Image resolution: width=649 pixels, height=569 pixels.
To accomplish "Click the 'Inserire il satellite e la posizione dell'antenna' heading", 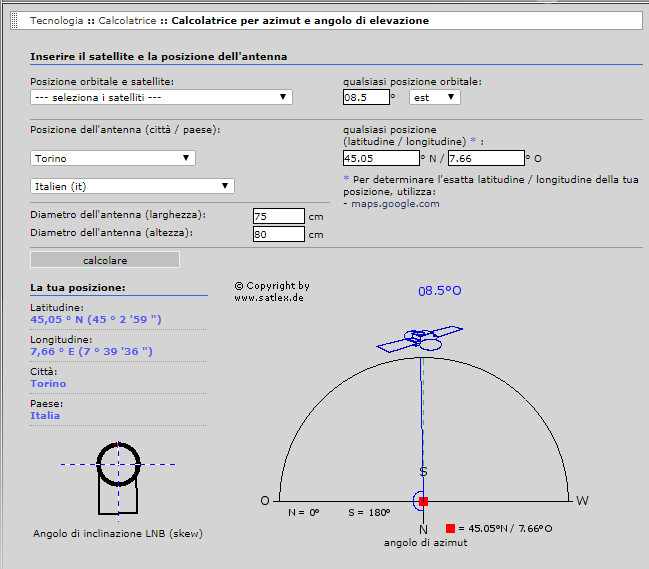I will click(x=159, y=56).
